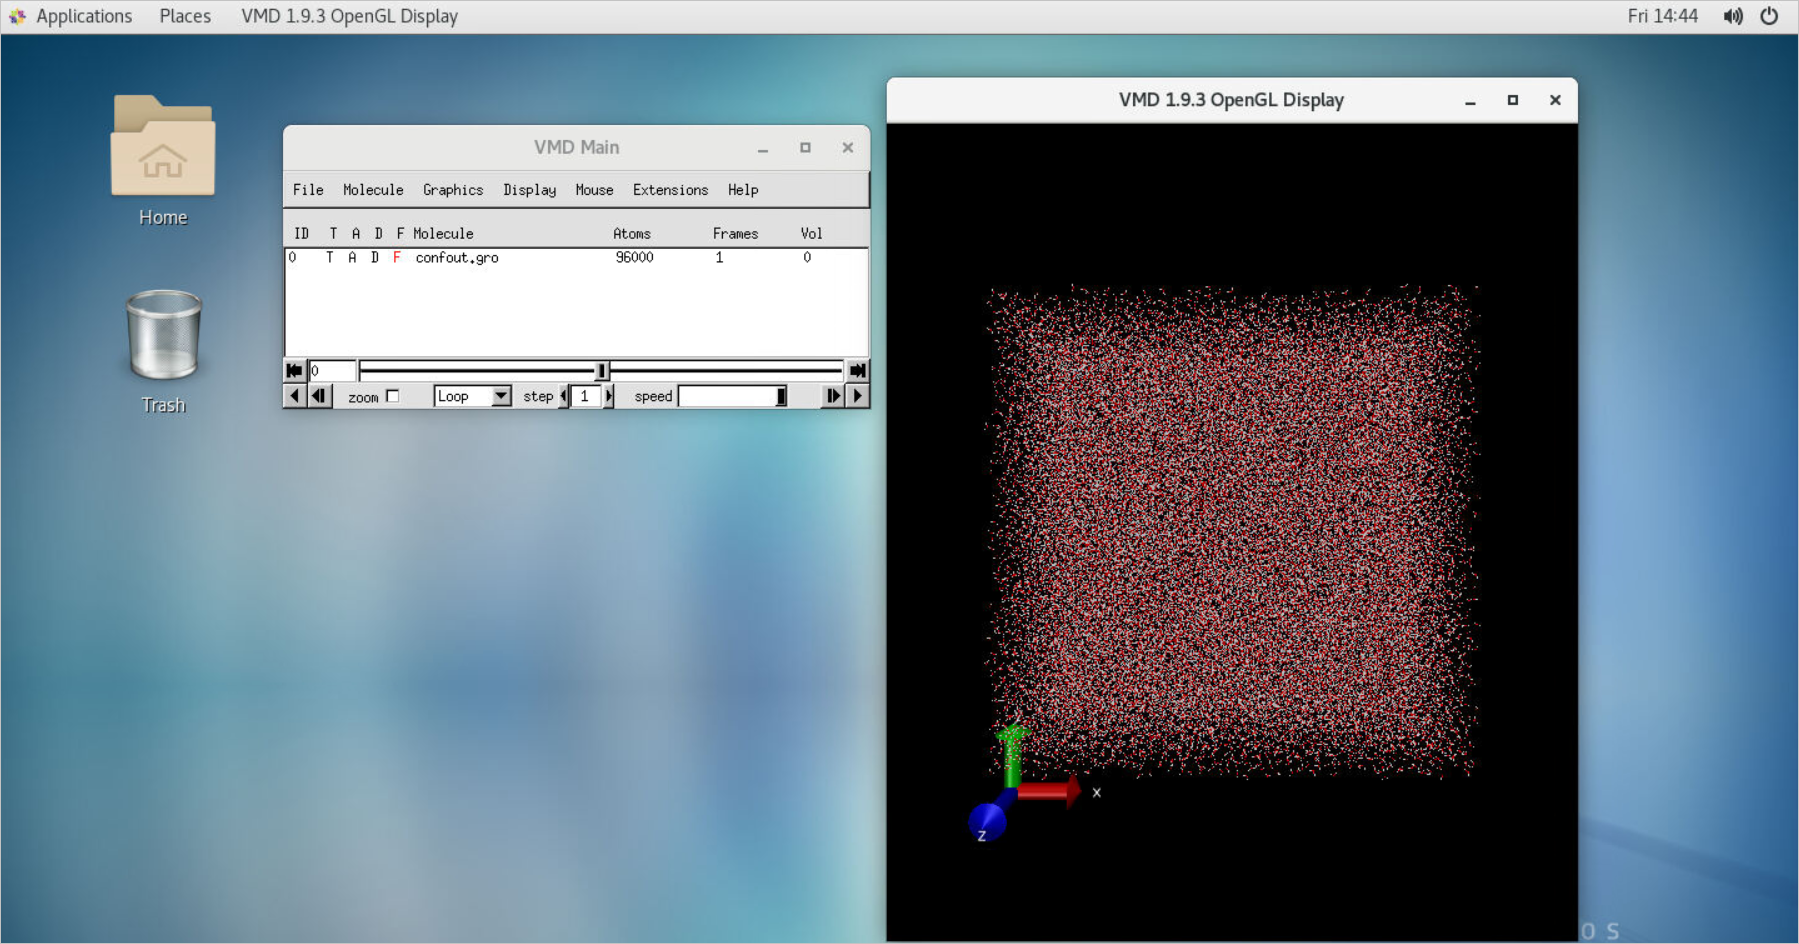Open the Loop animation style dropdown
The width and height of the screenshot is (1799, 944).
[x=473, y=396]
